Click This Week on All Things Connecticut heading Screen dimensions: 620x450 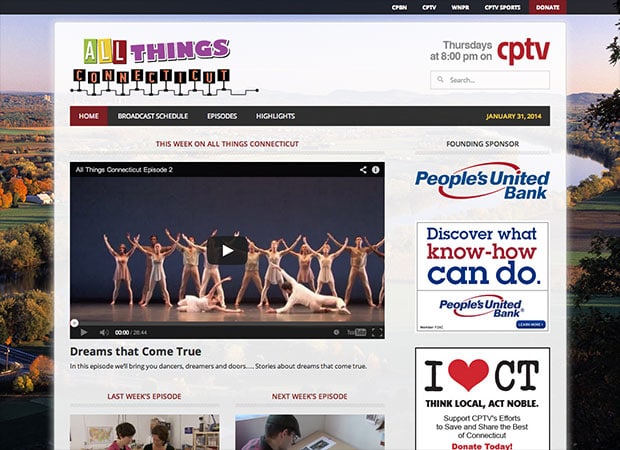tap(227, 144)
